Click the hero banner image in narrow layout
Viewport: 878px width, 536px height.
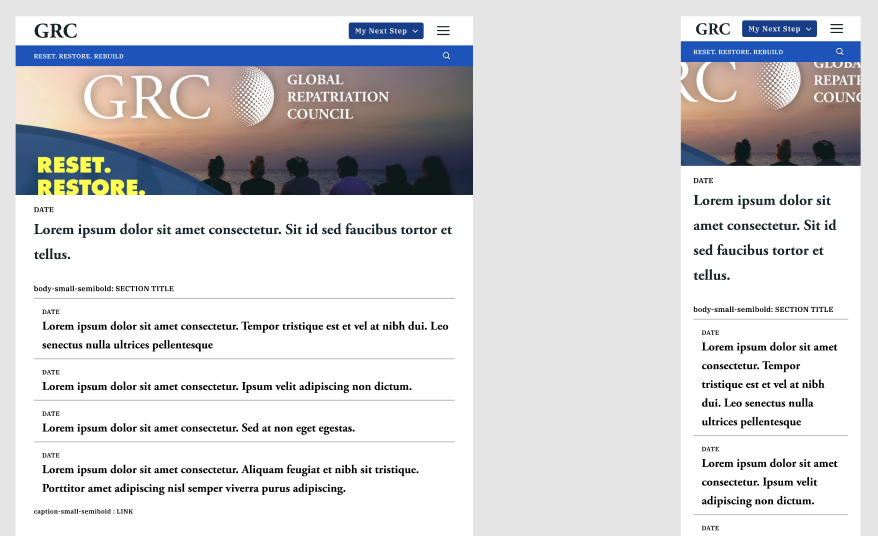click(770, 114)
